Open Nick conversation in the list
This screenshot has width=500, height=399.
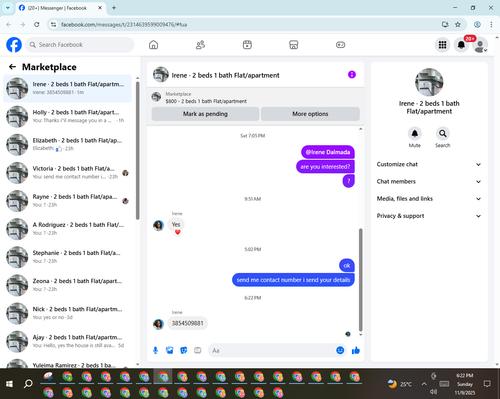[67, 313]
